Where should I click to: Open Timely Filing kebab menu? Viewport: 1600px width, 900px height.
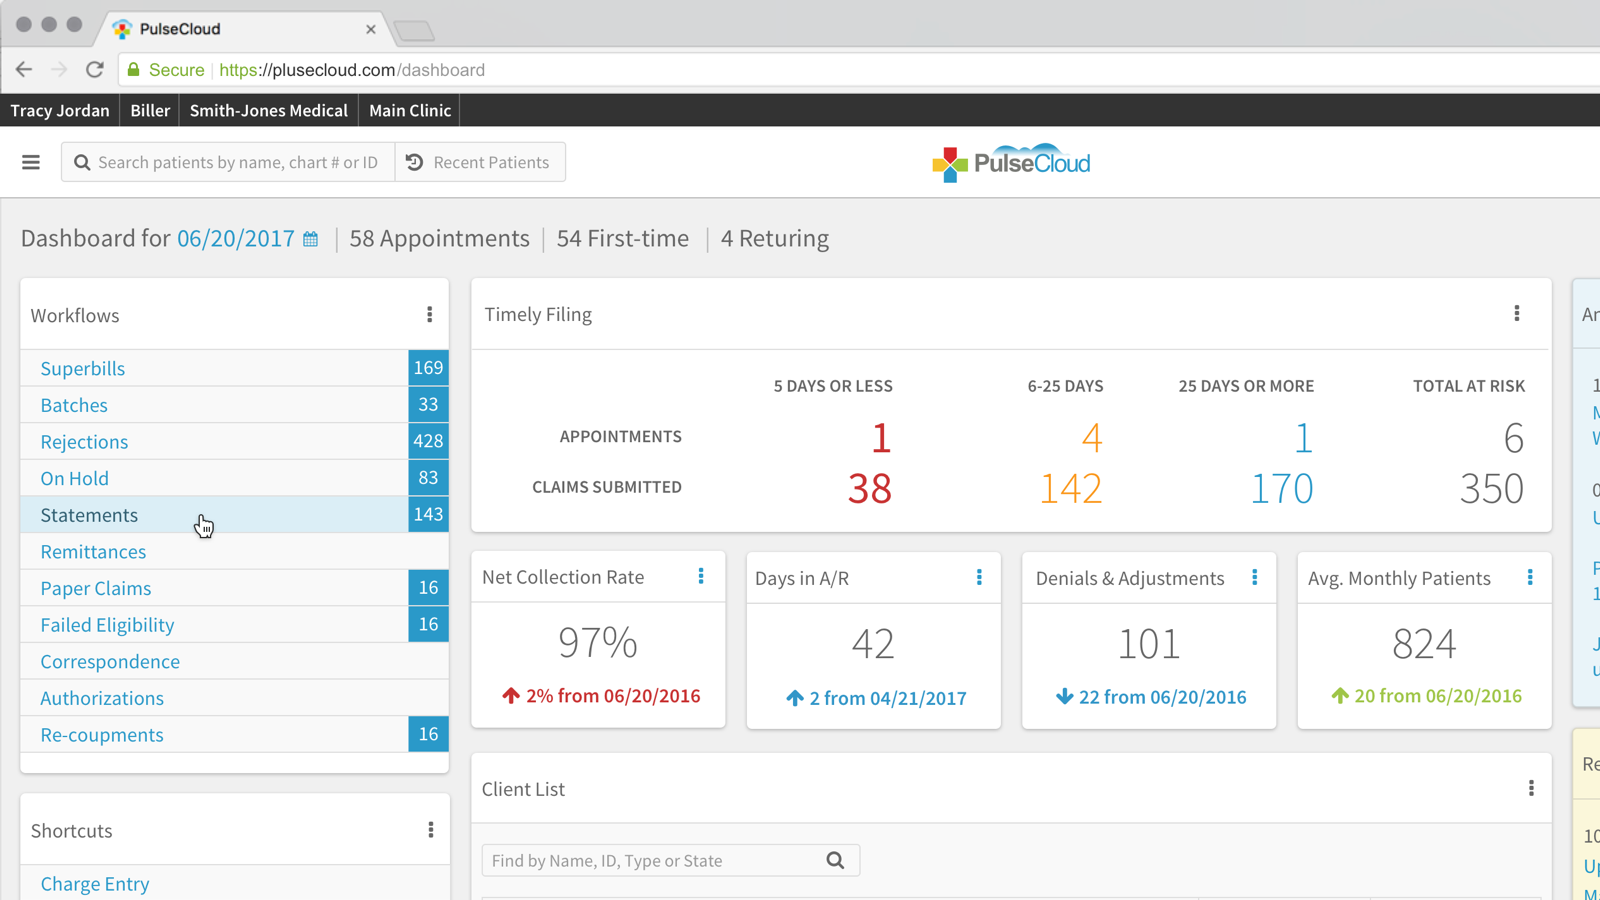[x=1517, y=314]
